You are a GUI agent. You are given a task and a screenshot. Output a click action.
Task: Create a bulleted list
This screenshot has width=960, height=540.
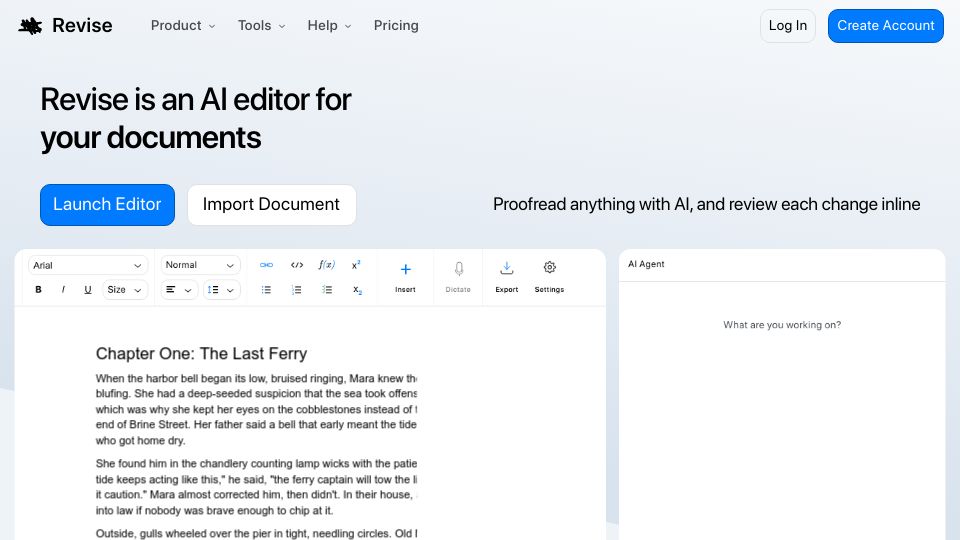coord(266,290)
